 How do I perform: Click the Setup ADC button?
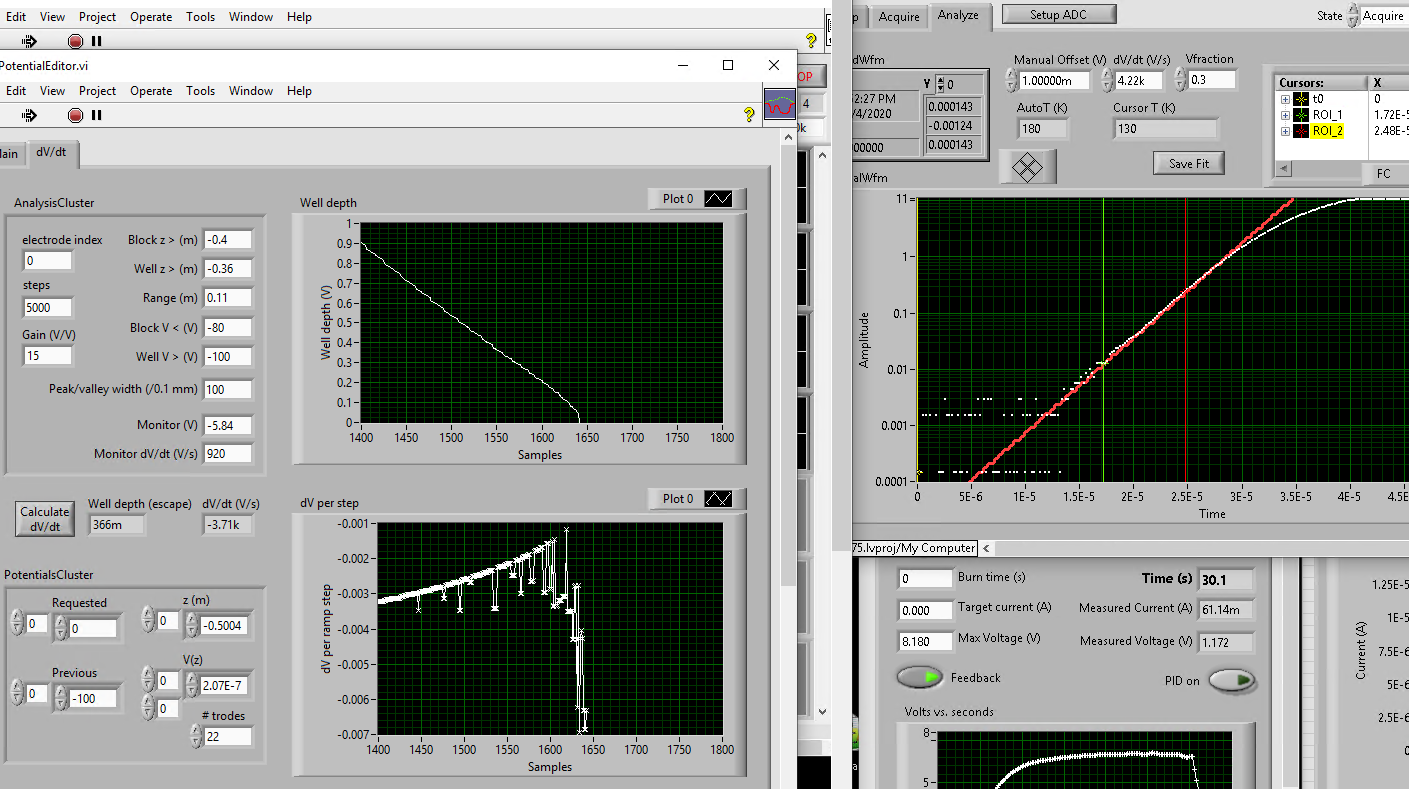point(1058,14)
